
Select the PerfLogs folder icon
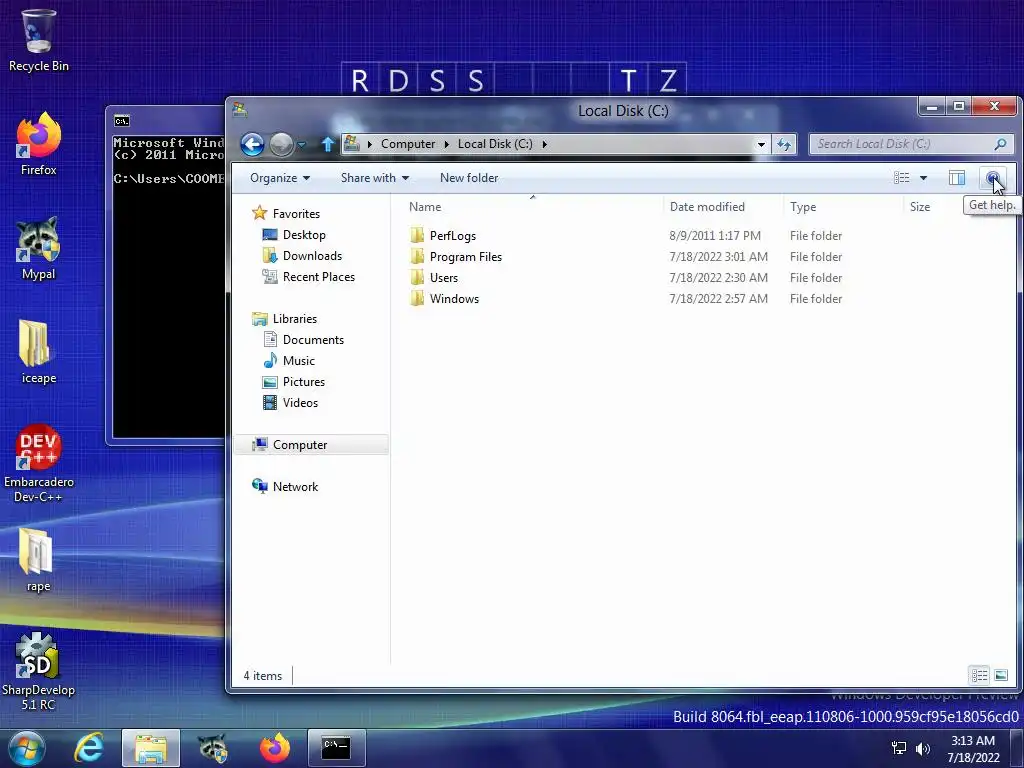[x=417, y=235]
